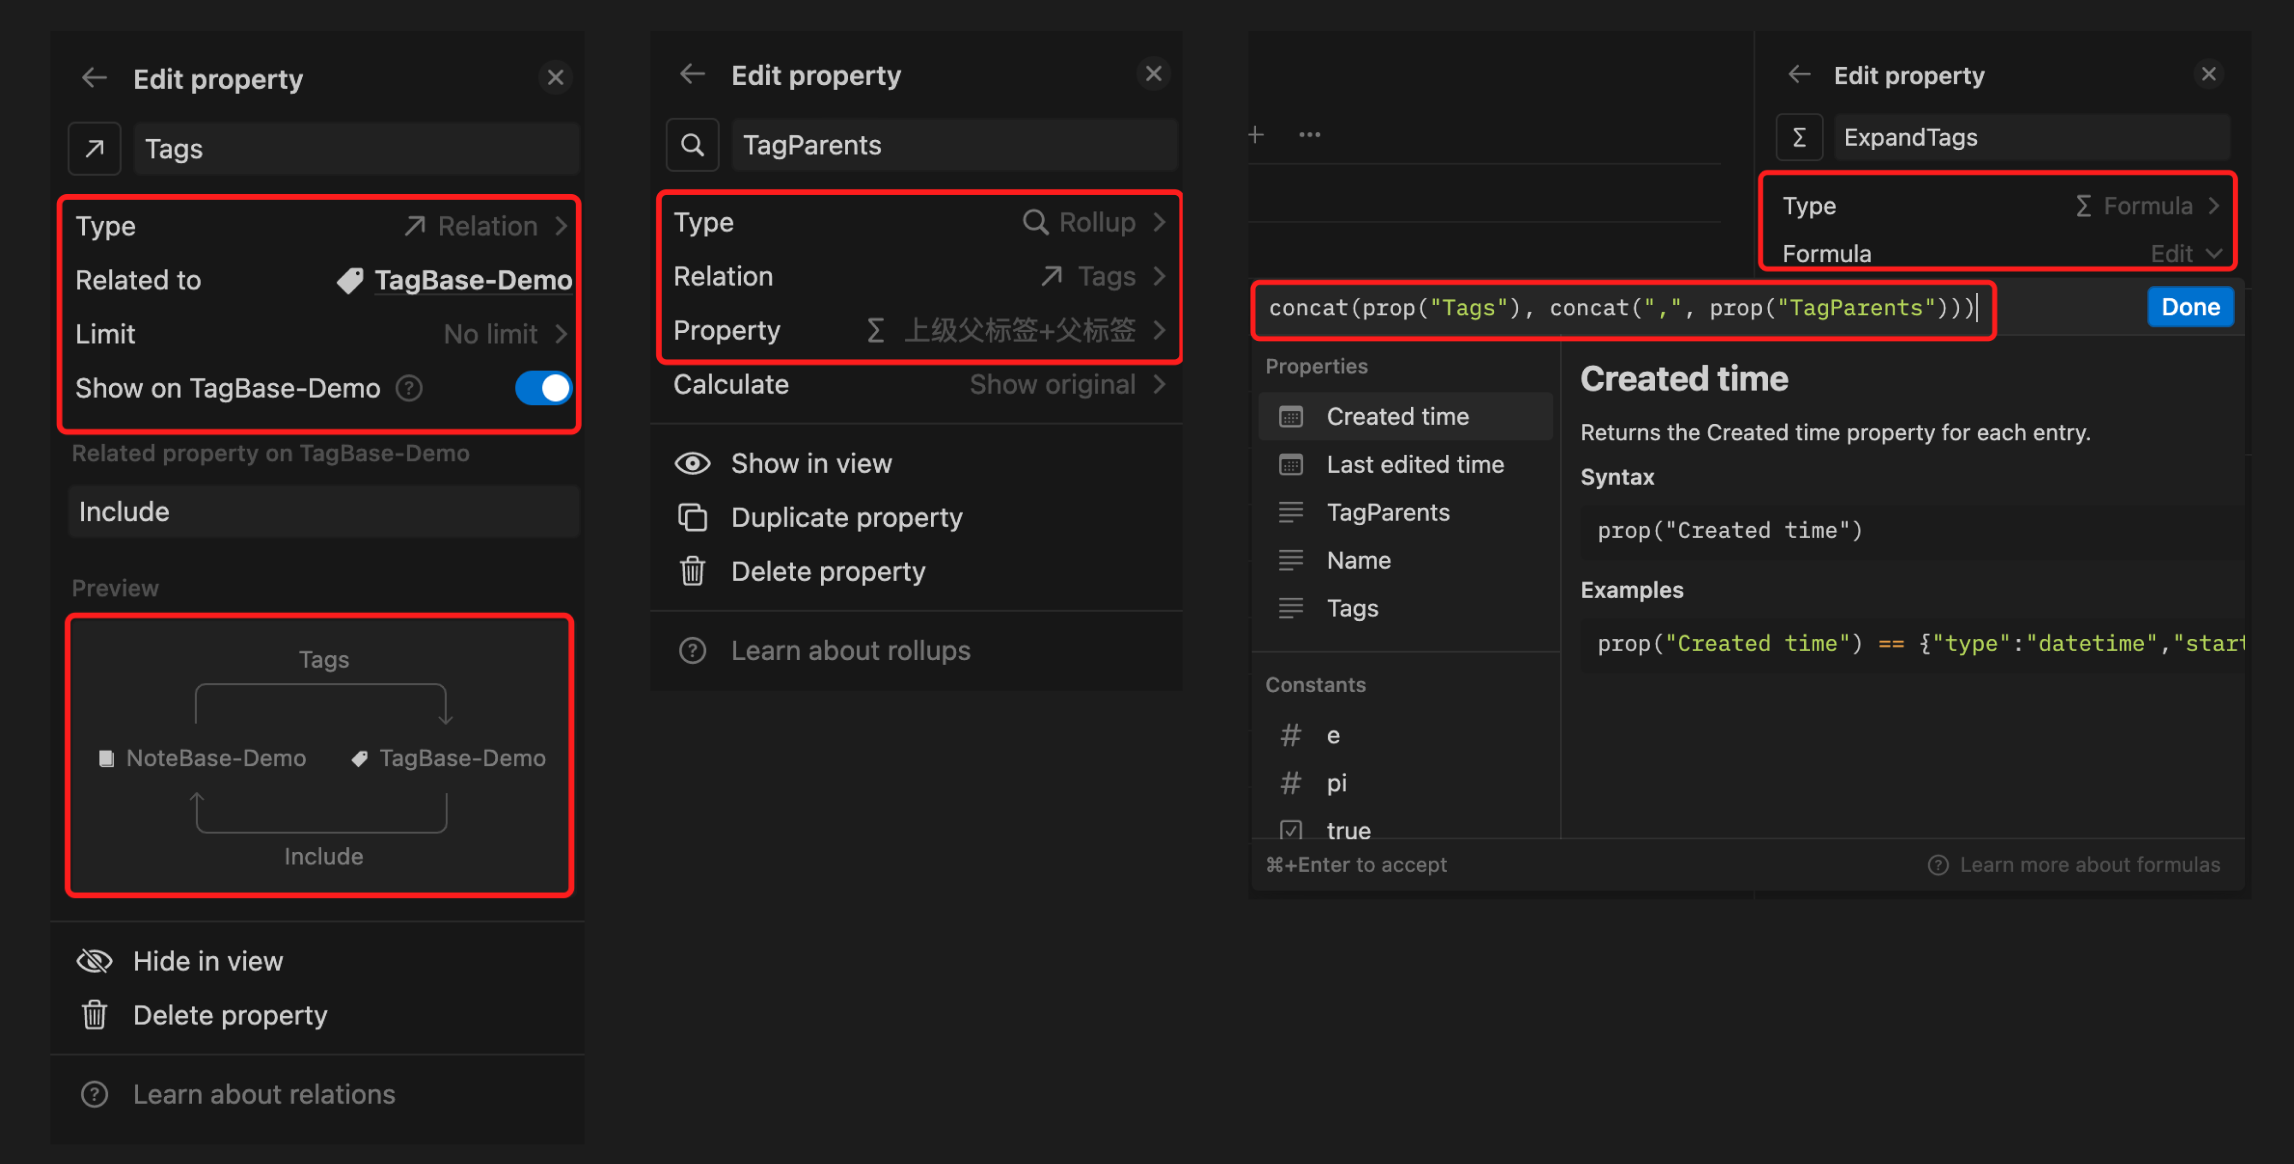Open Learn about relations link
The image size is (2294, 1164).
pos(264,1095)
